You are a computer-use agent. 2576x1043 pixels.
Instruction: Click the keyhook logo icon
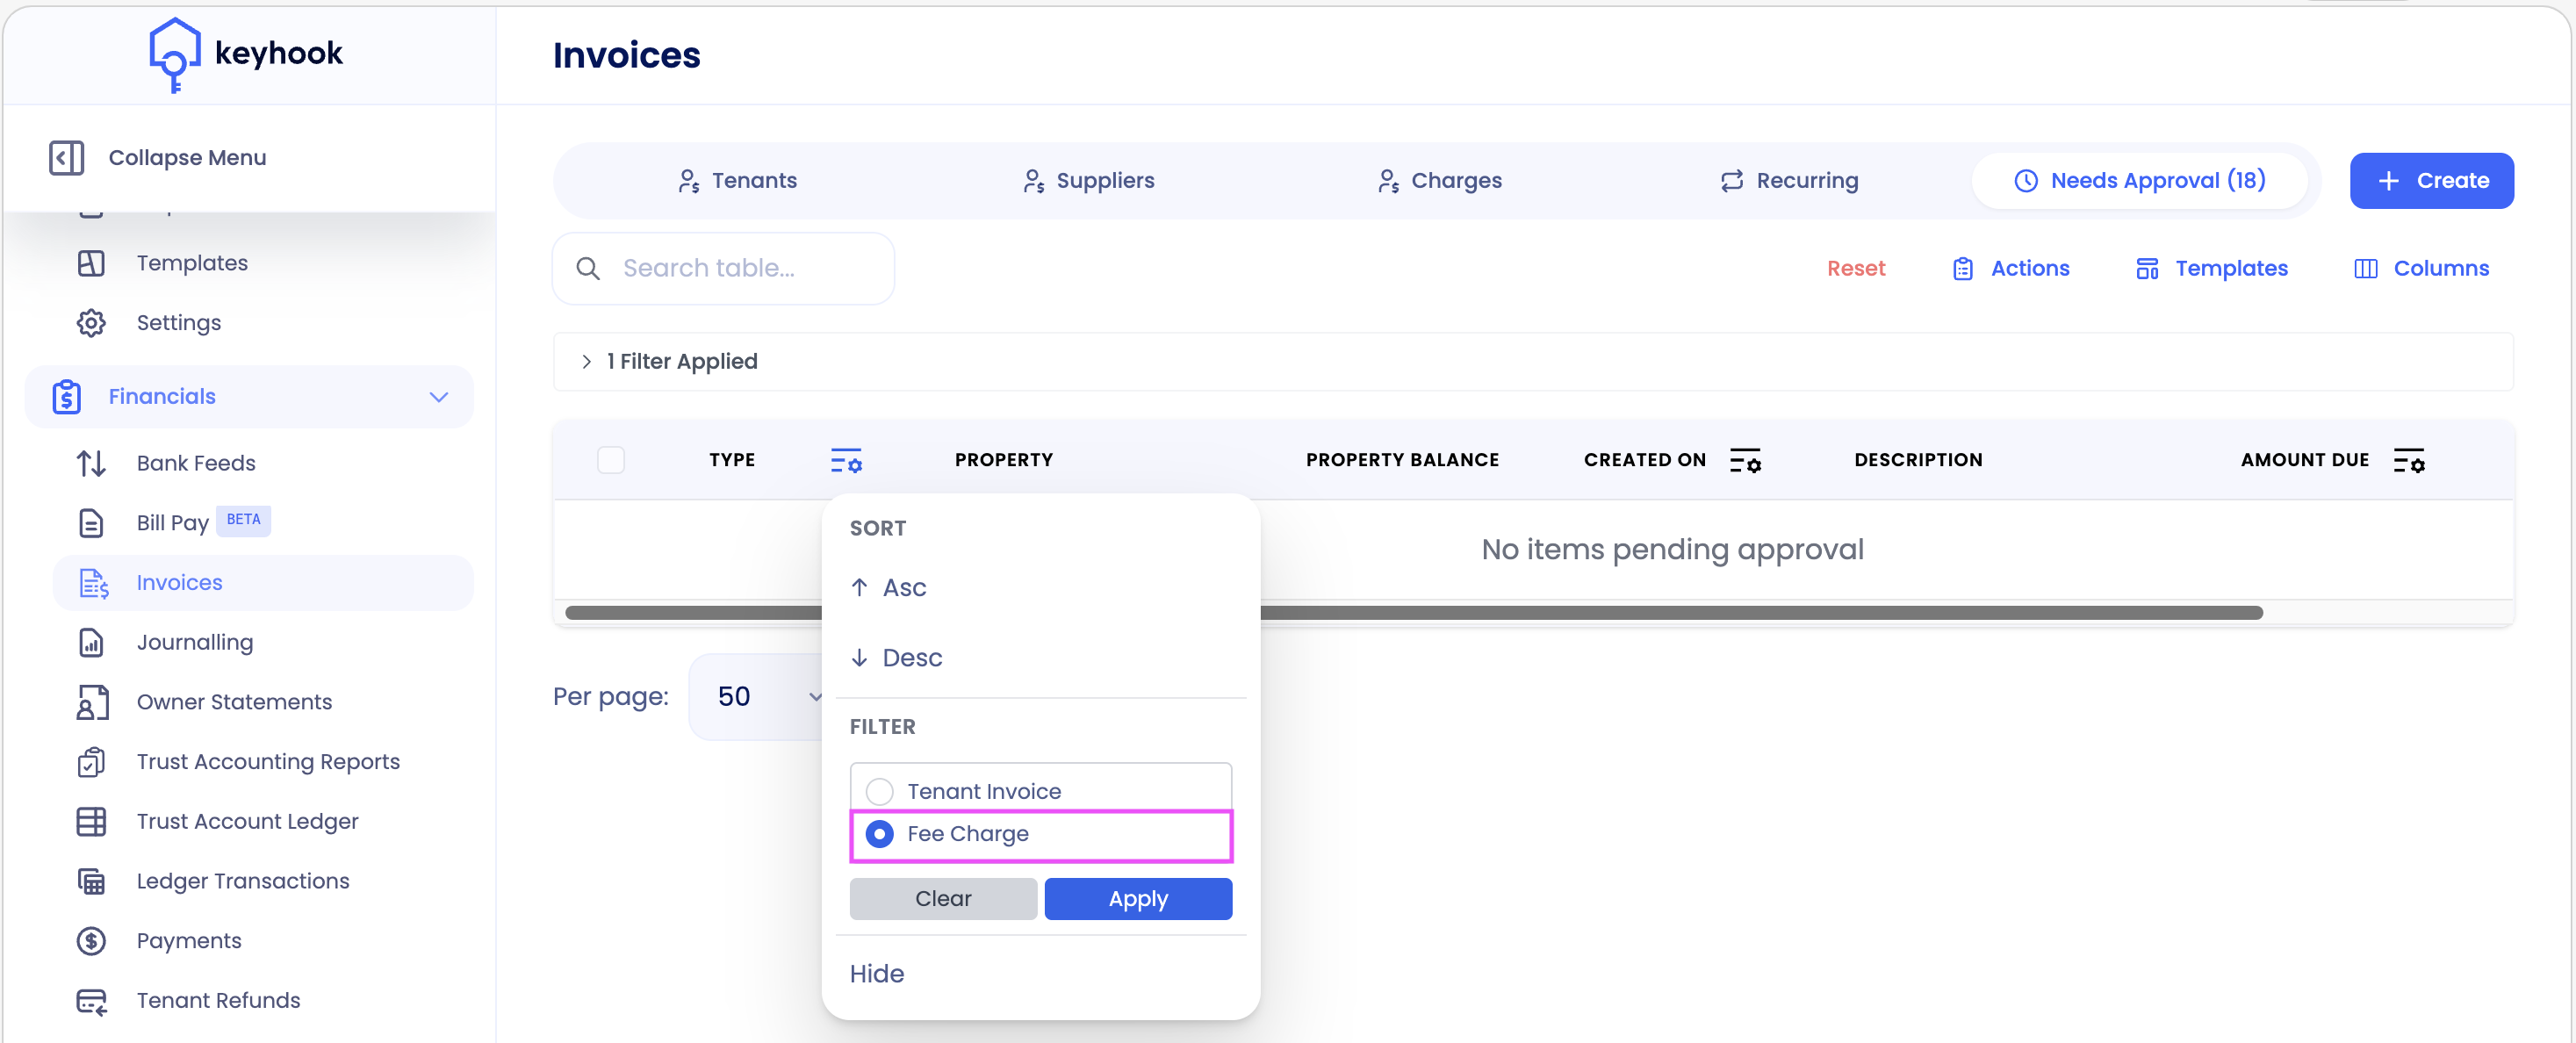click(x=174, y=55)
